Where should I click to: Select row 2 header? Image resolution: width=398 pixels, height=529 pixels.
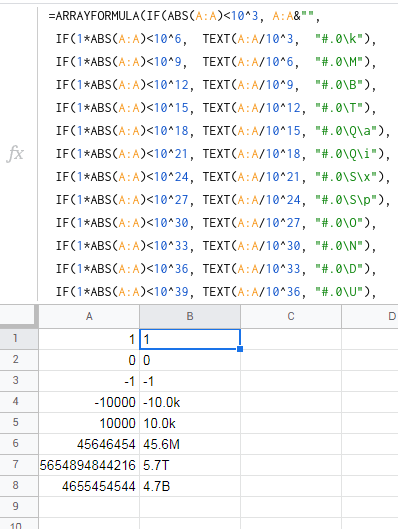coord(16,360)
